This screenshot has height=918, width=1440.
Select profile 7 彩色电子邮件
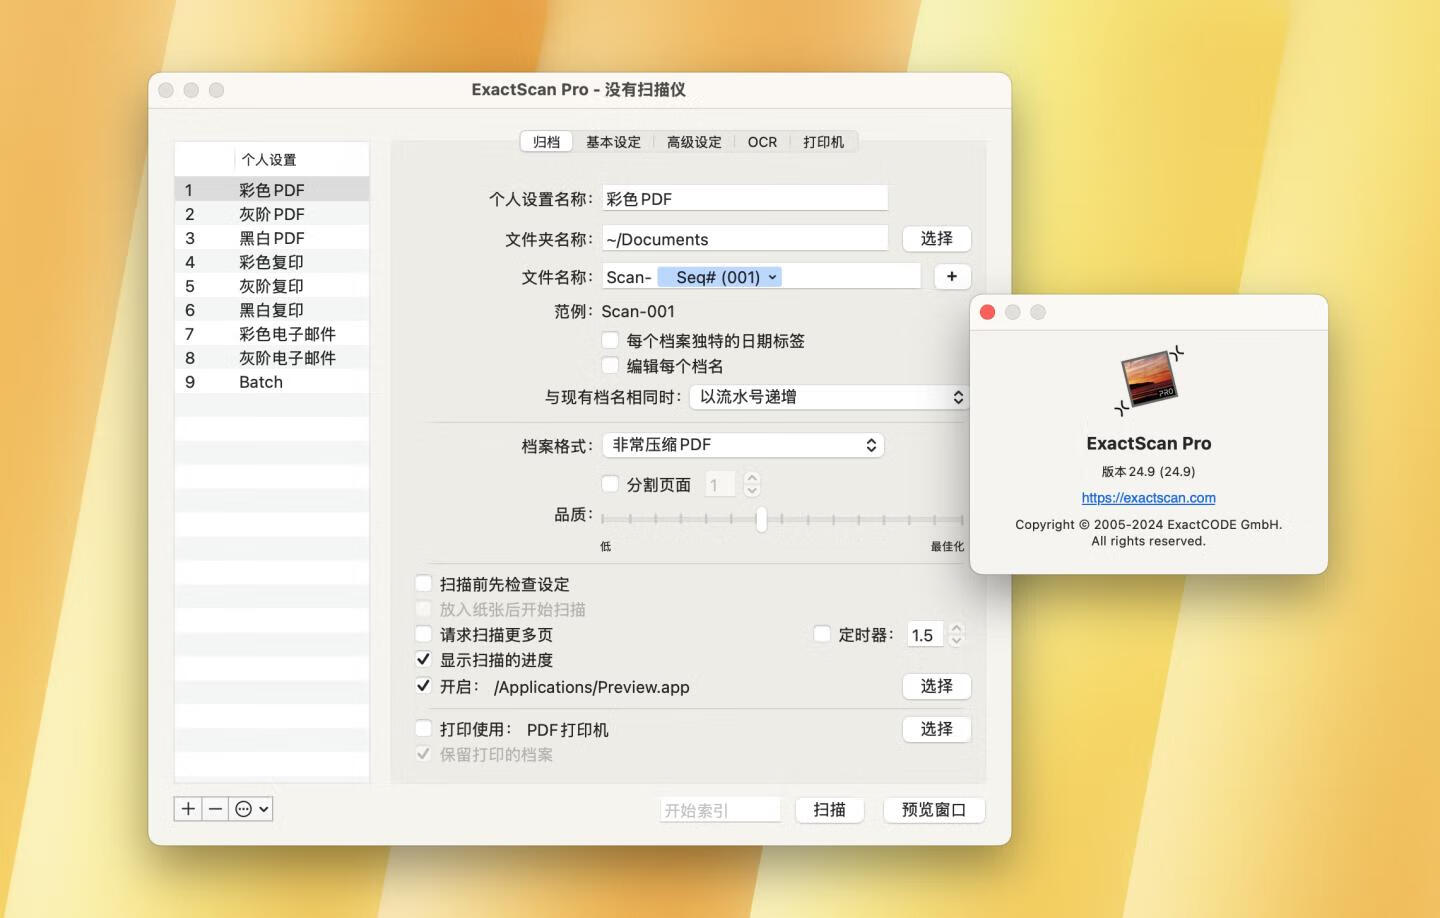(x=272, y=334)
